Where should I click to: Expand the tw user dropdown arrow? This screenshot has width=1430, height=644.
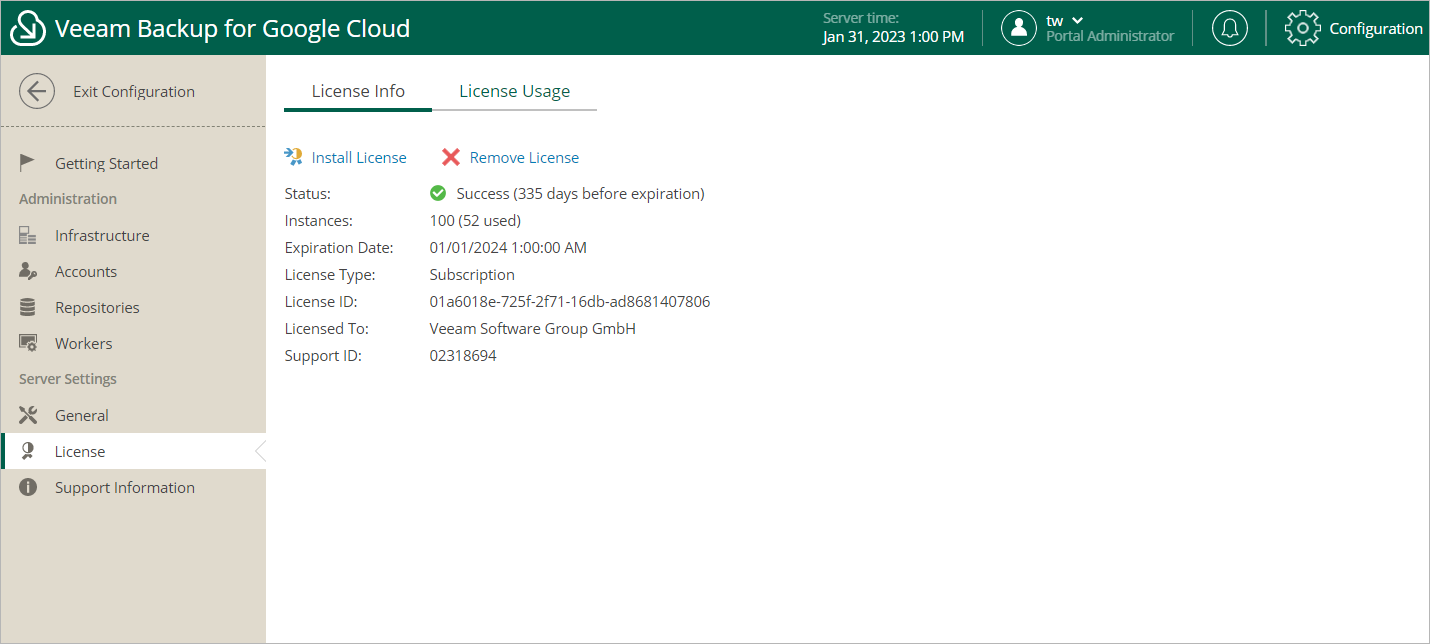[1077, 20]
